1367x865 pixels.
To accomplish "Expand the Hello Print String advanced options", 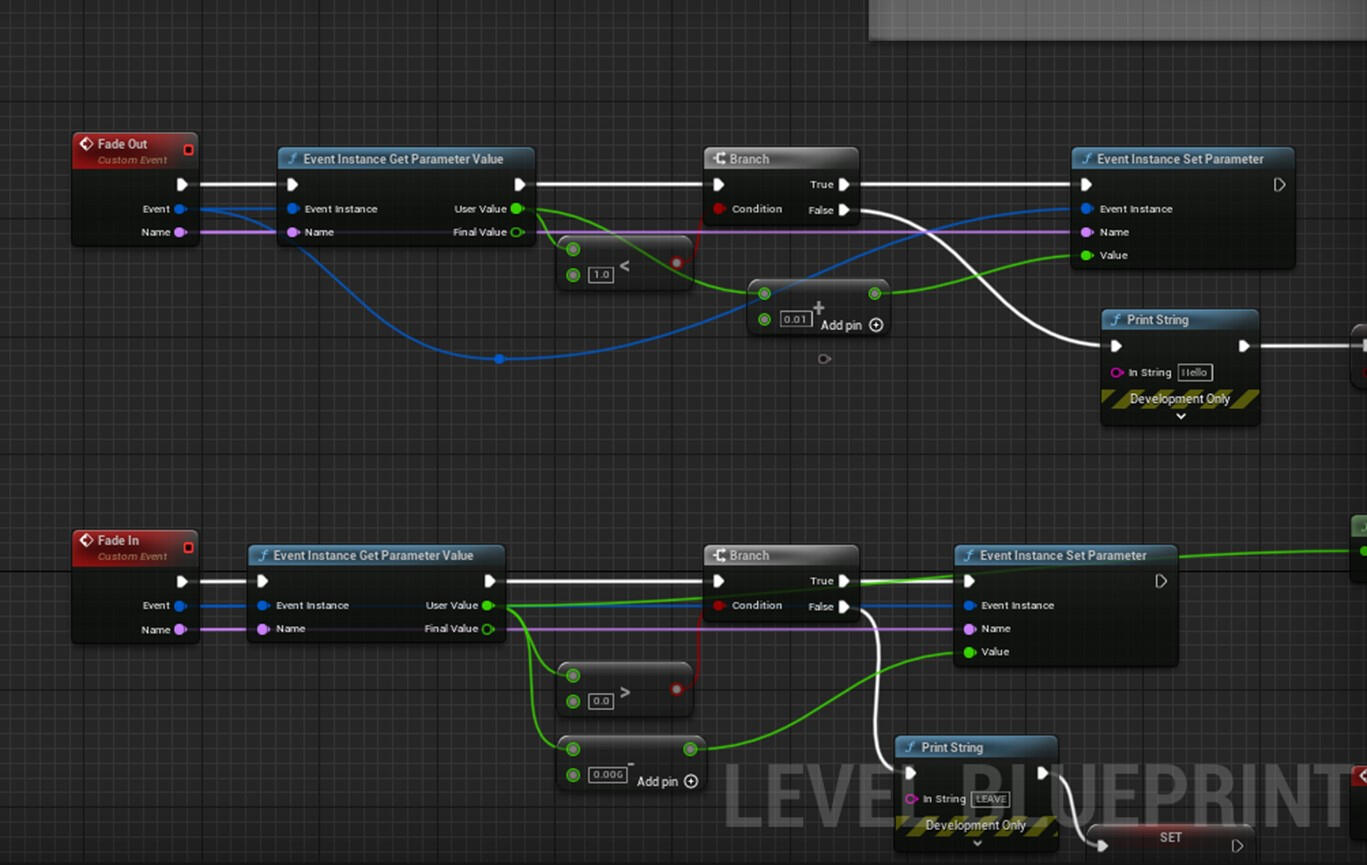I will click(1180, 416).
